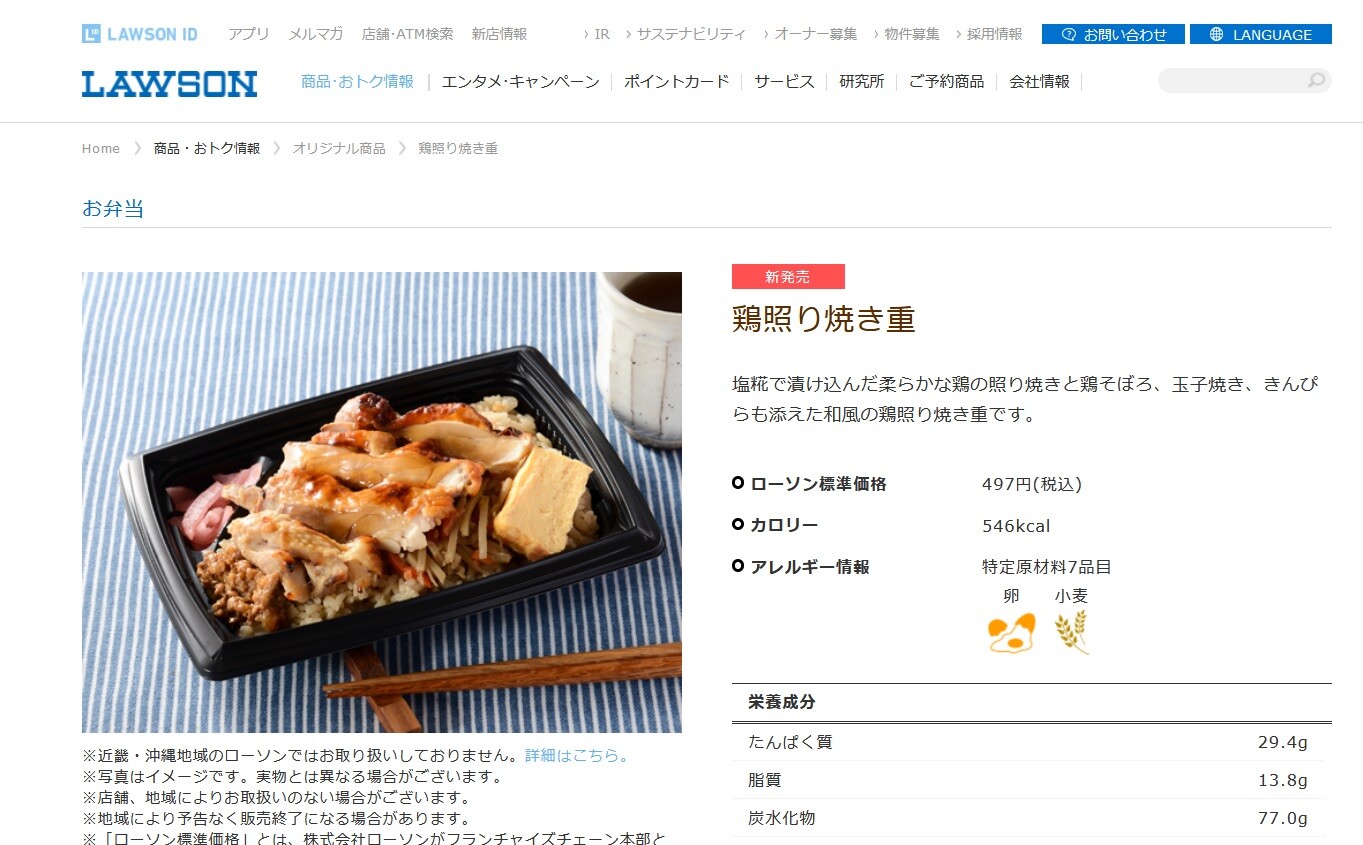This screenshot has height=845, width=1363.
Task: Click into the site search field
Action: (x=1233, y=81)
